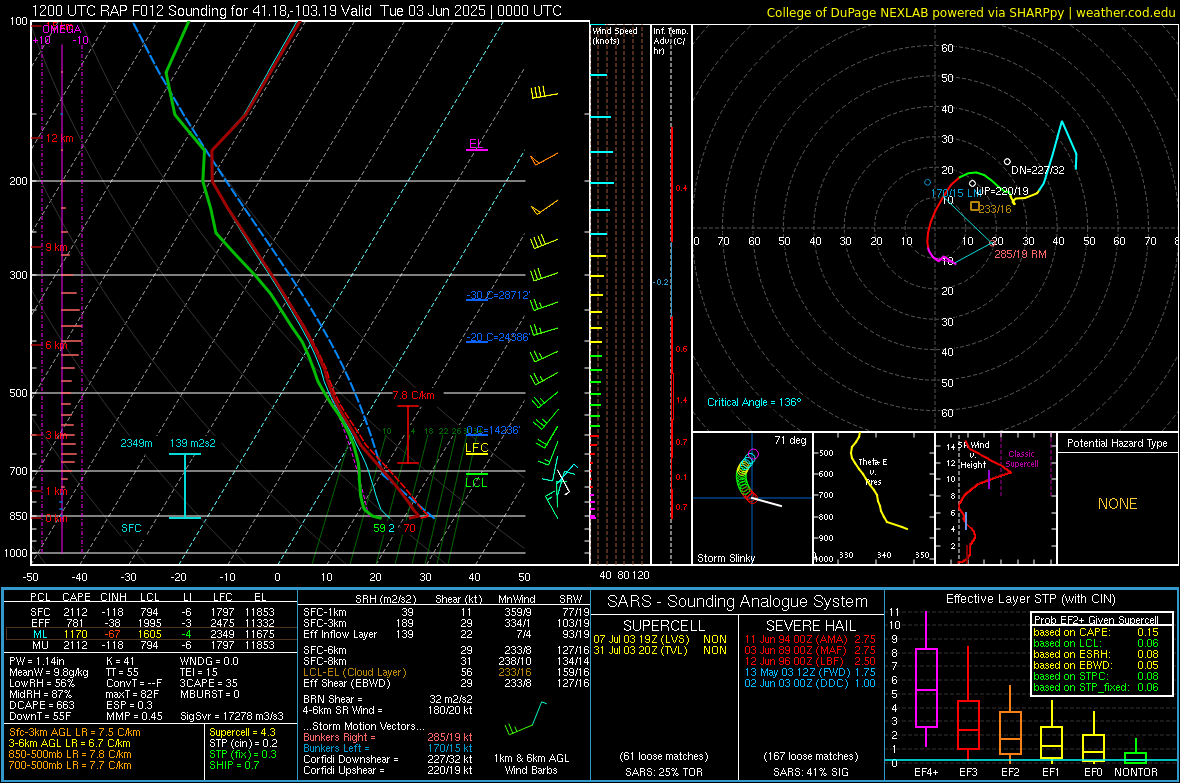Select the highlighted ML parcel row

[151, 634]
